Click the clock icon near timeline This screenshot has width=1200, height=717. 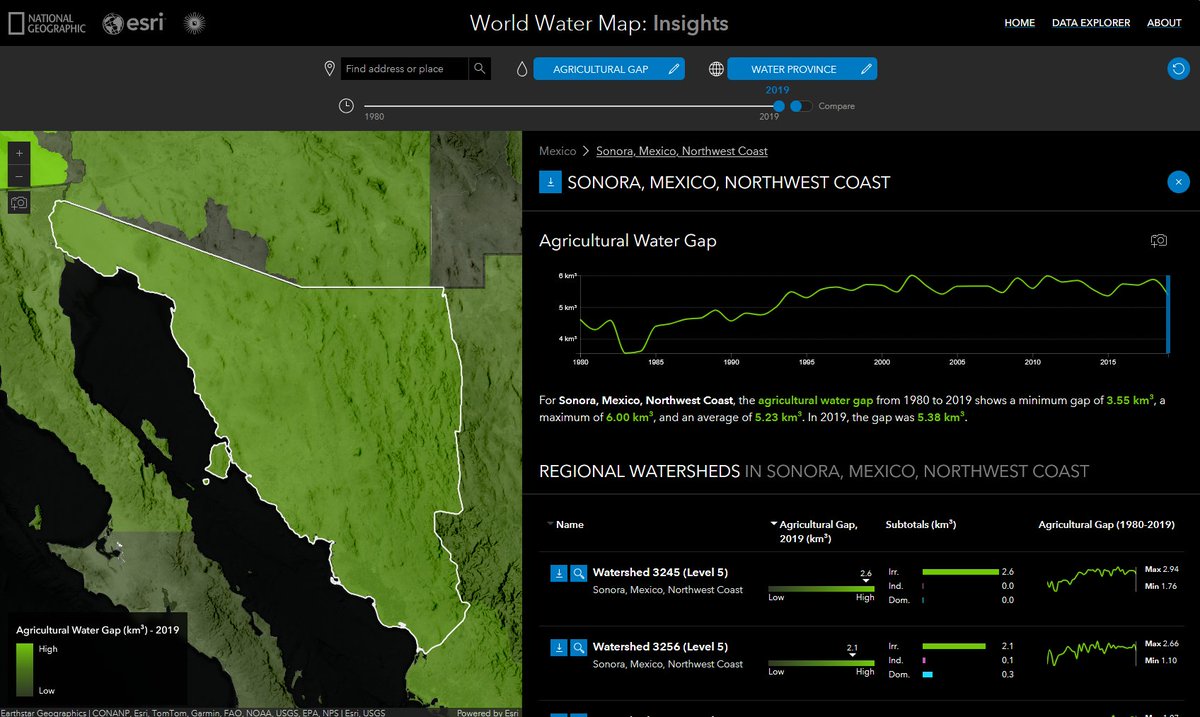pos(346,106)
